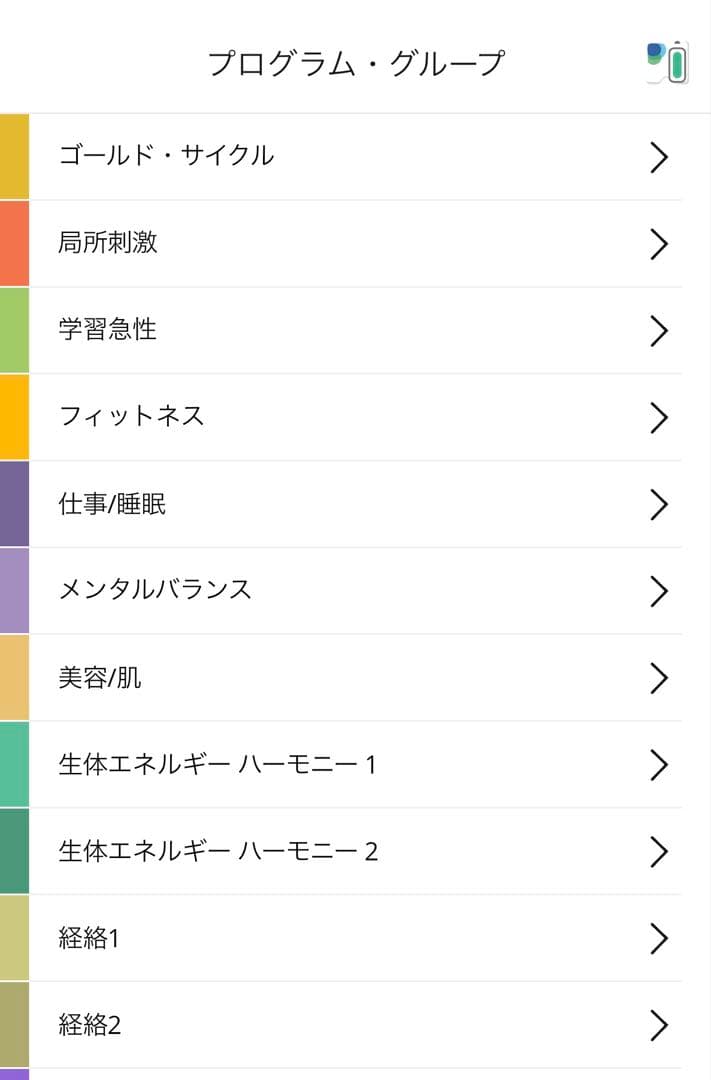Select the 学習急性 group label
711x1080 pixels.
(x=108, y=330)
